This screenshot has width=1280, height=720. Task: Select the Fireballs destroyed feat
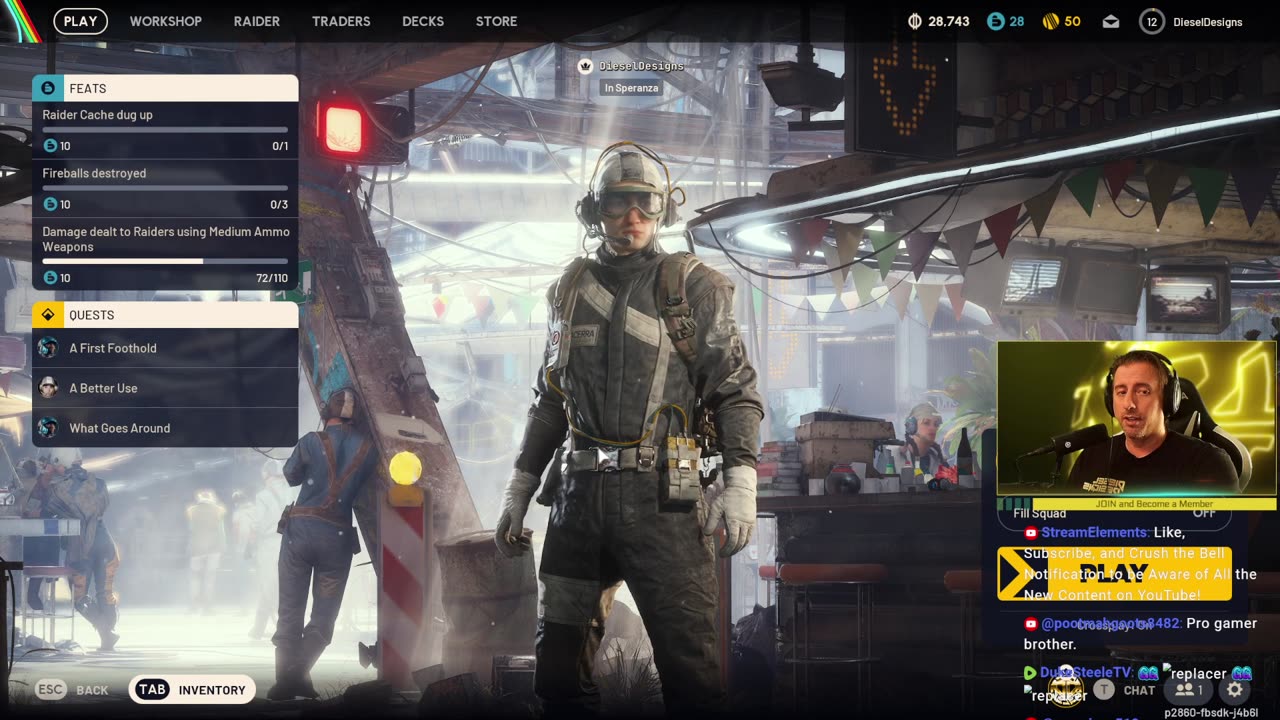click(165, 189)
